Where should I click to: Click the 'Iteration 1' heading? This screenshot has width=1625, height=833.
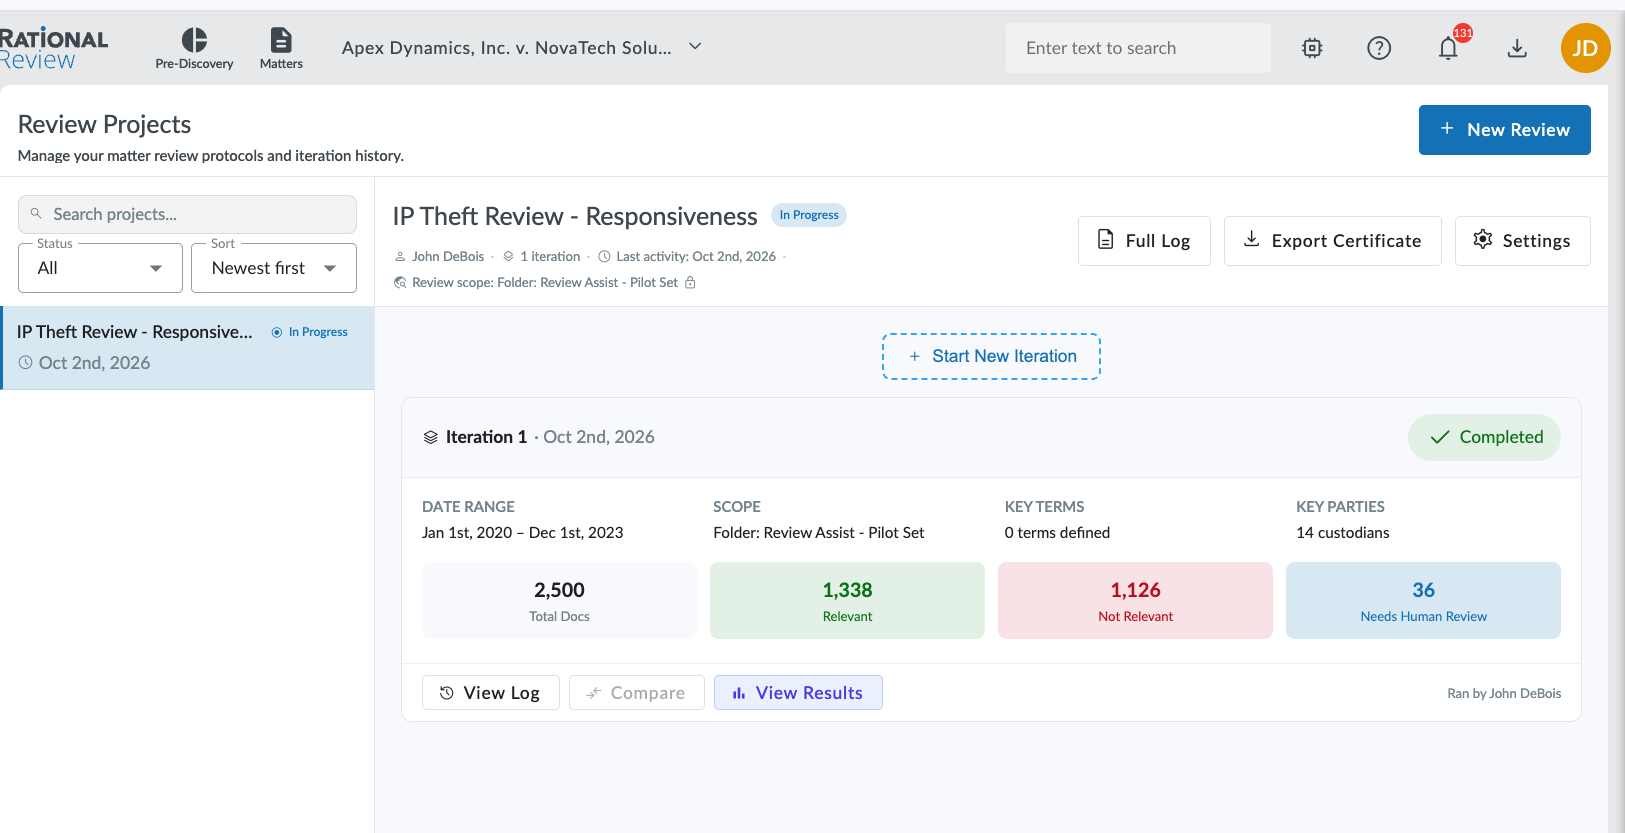(486, 437)
